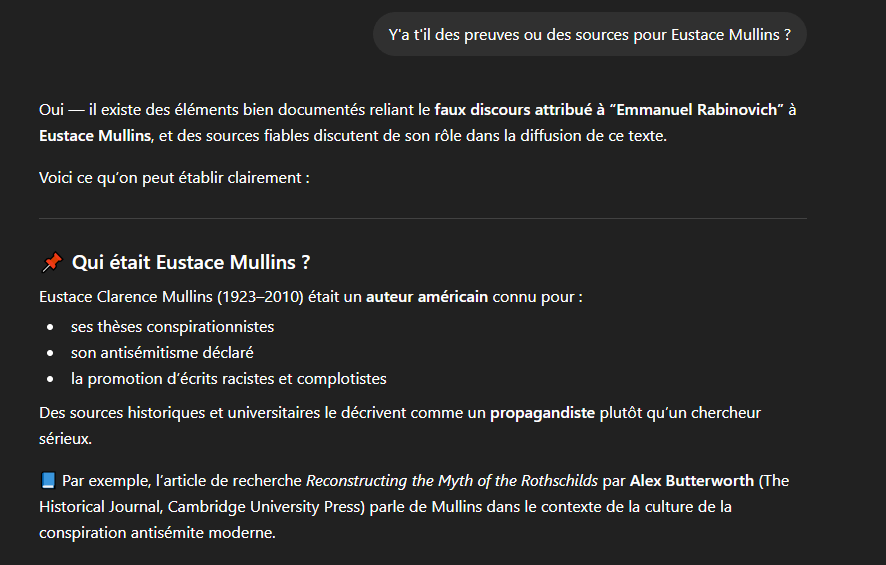
Task: Click "Voici ce qu'on peut établir clairement"
Action: [174, 178]
